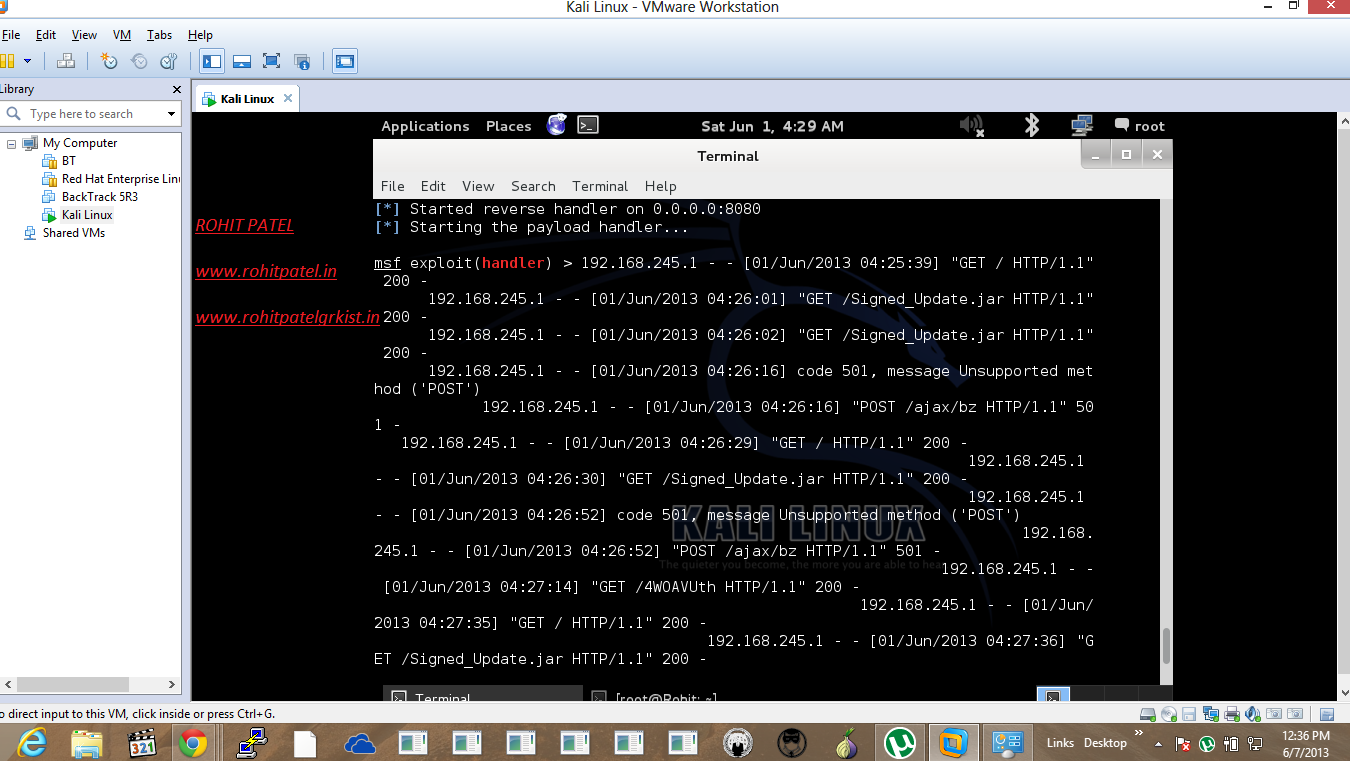
Task: Open the Snapshot Manager wrench icon
Action: (x=168, y=61)
